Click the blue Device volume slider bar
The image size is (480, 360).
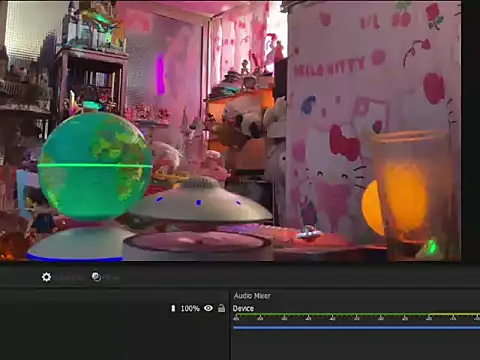point(356,328)
